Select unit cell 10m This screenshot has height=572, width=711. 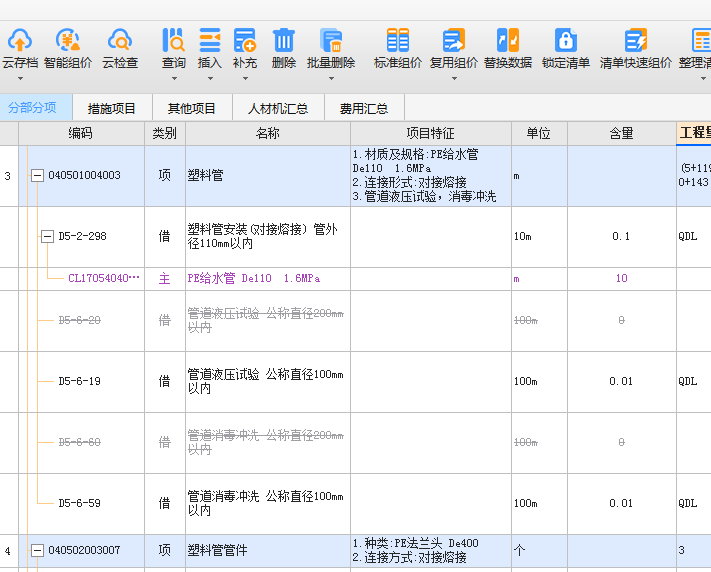(539, 236)
